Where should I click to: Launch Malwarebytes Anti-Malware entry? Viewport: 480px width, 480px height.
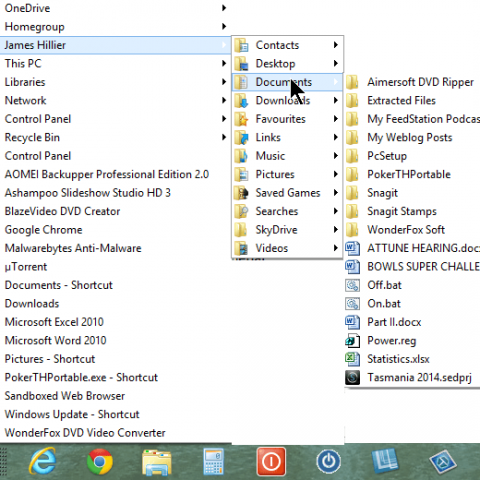[x=73, y=248]
